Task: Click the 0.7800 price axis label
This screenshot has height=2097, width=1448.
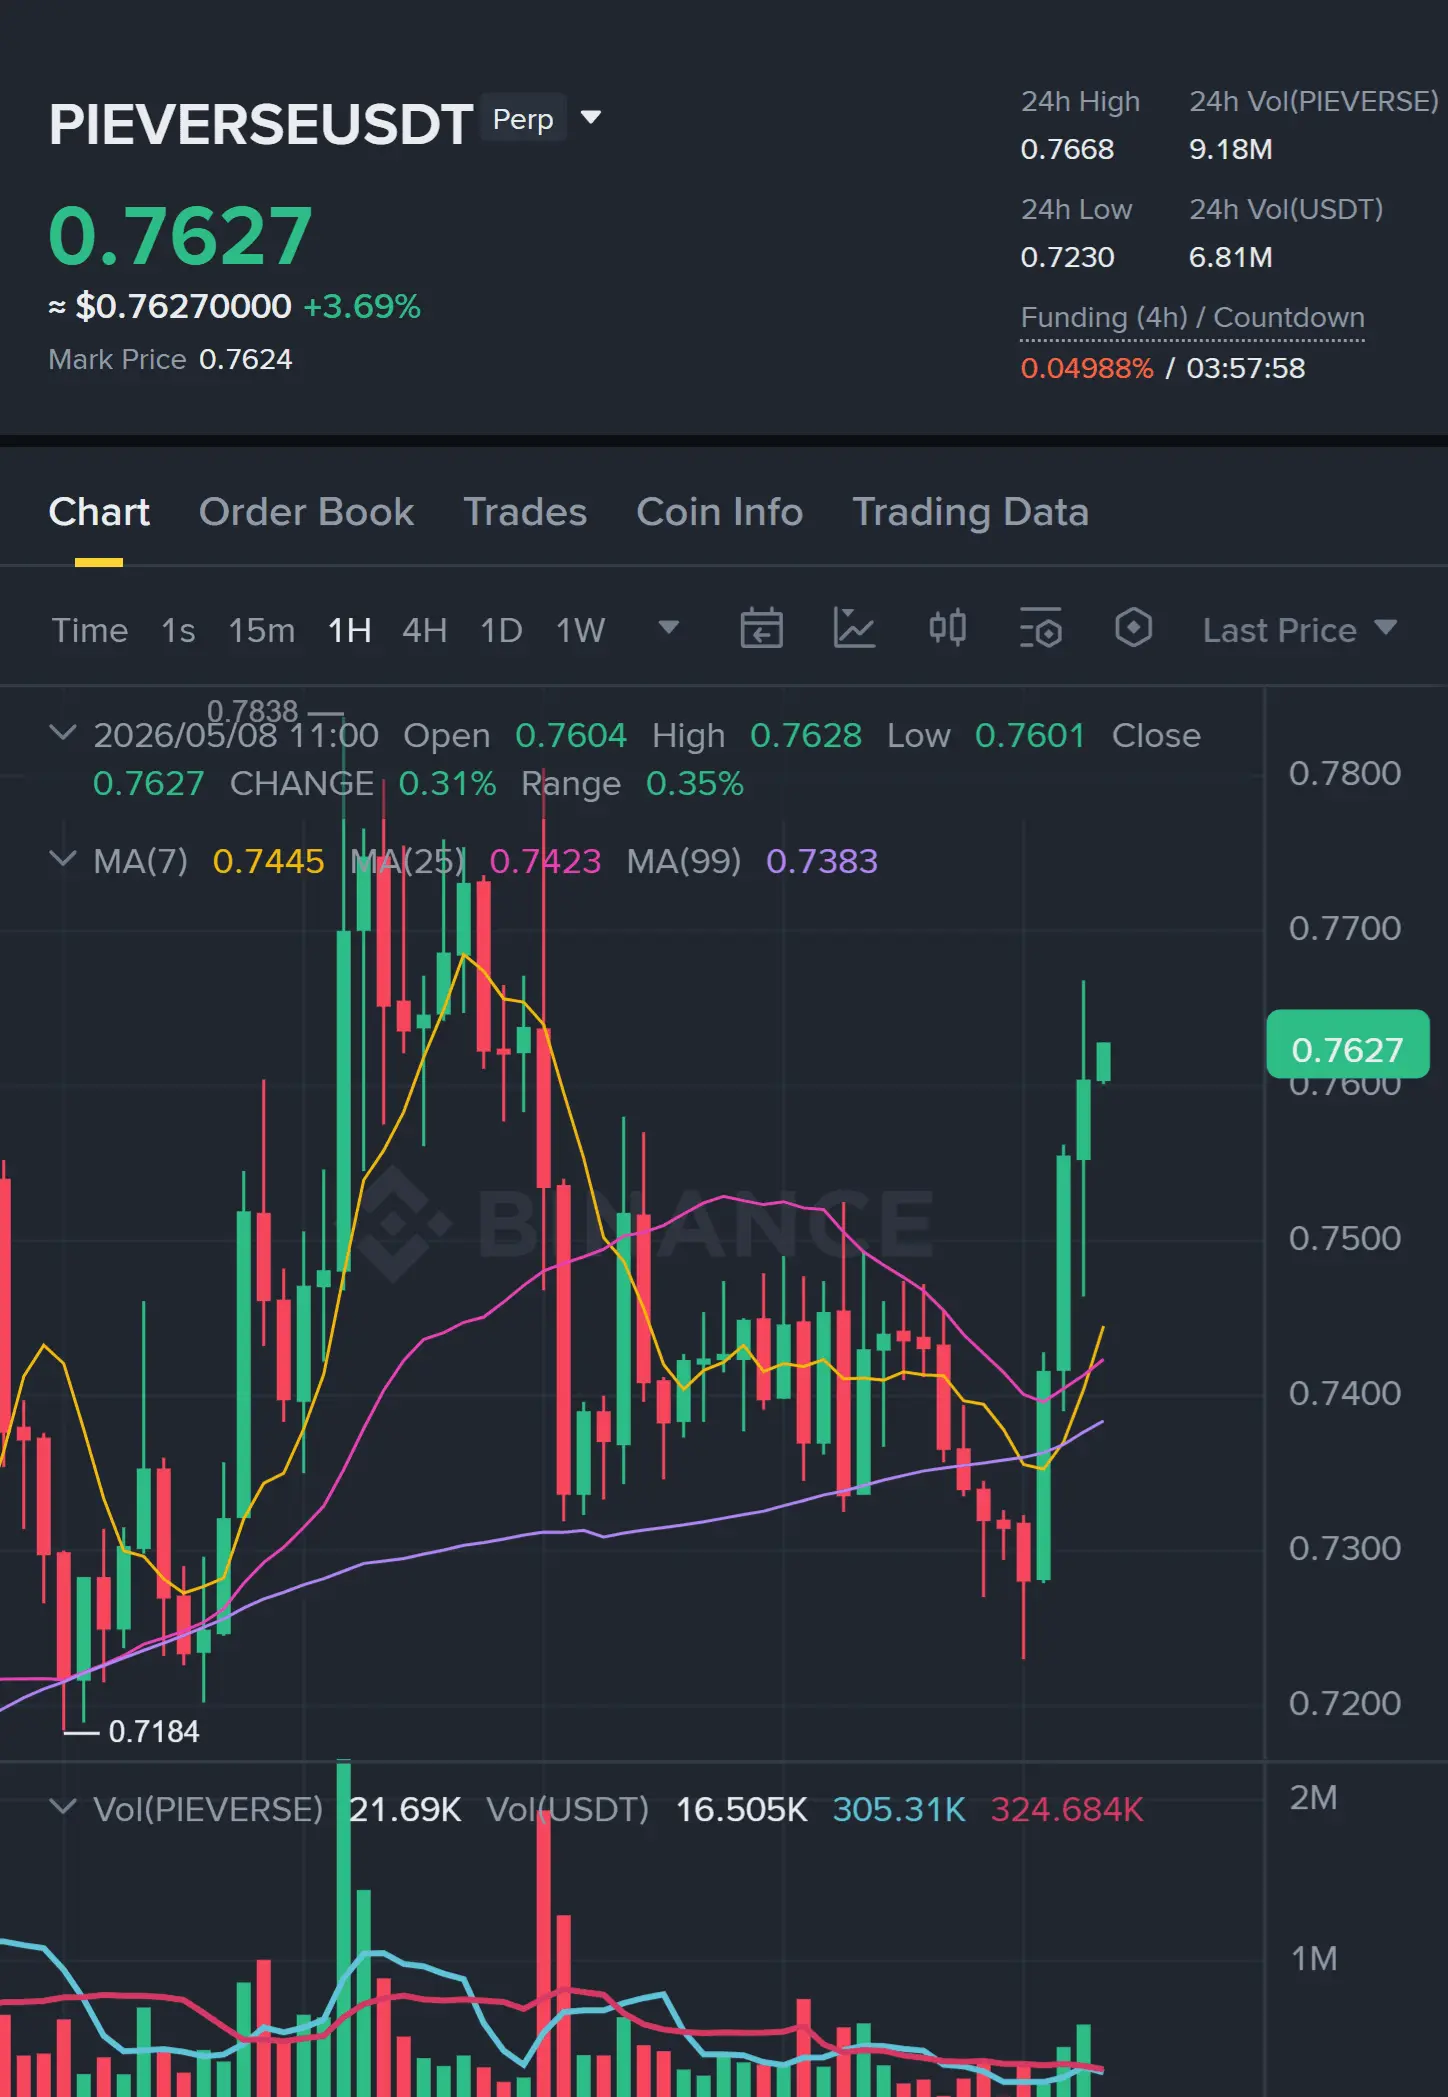Action: [1345, 773]
